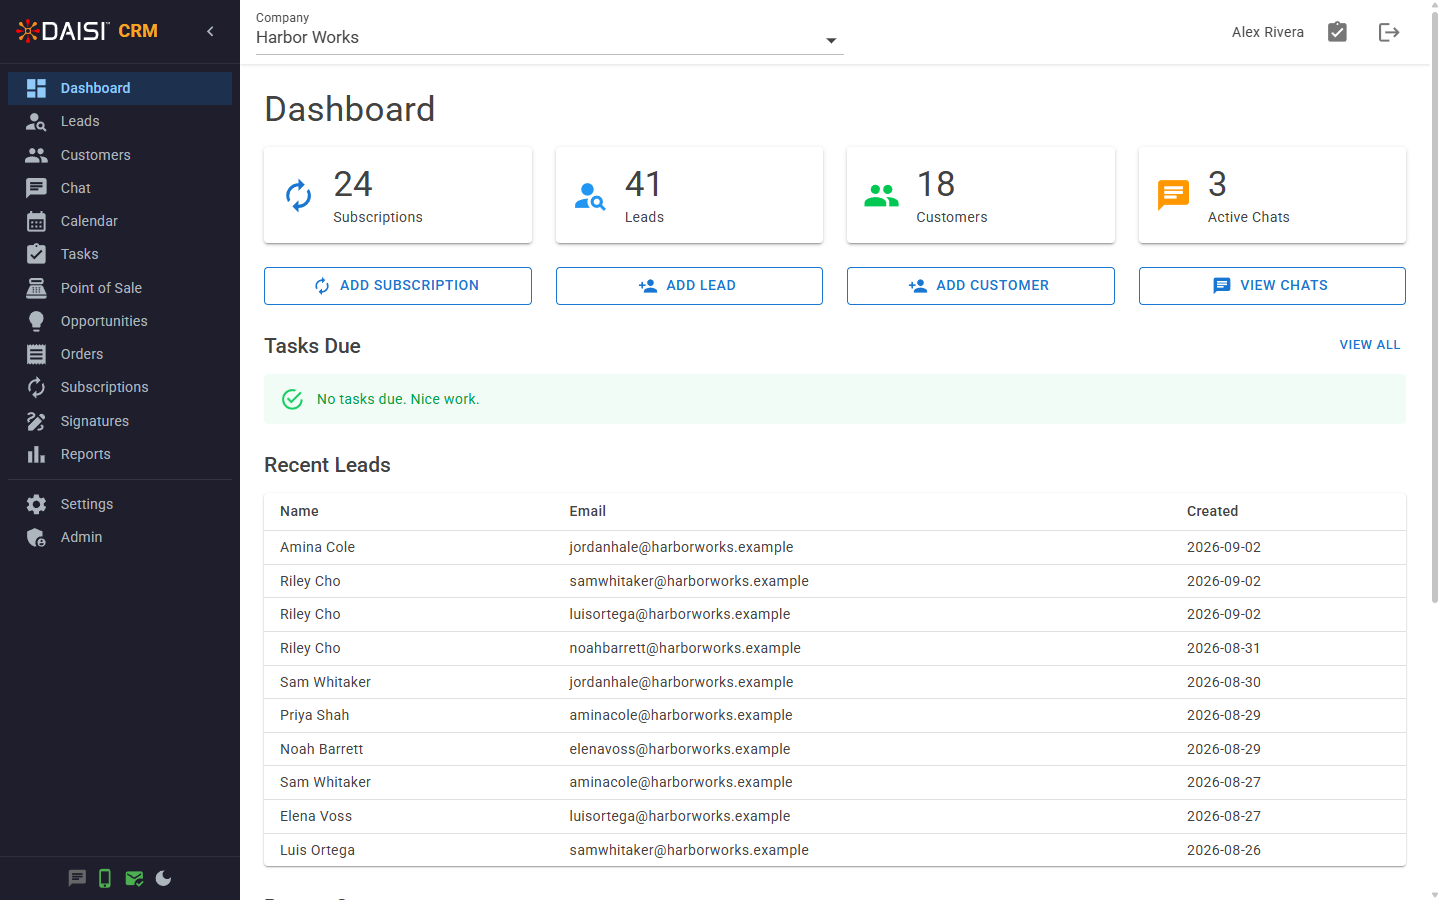Screen dimensions: 1440x900
Task: Click email samwhitaker@harborworks.example in Riley Cho row
Action: 689,581
